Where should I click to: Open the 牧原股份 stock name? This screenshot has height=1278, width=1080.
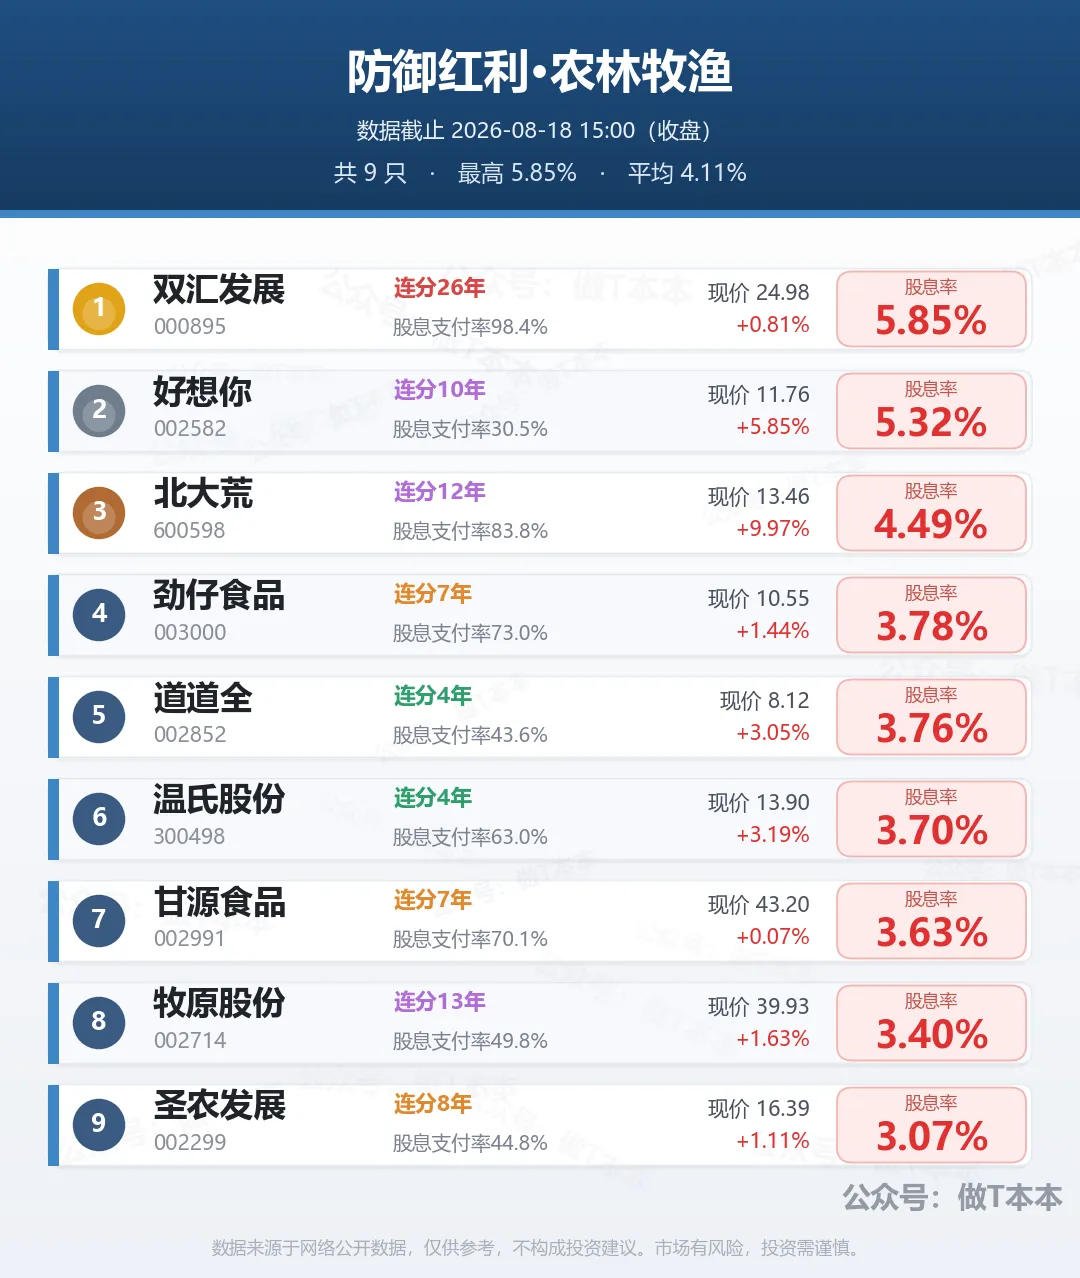tap(219, 1004)
